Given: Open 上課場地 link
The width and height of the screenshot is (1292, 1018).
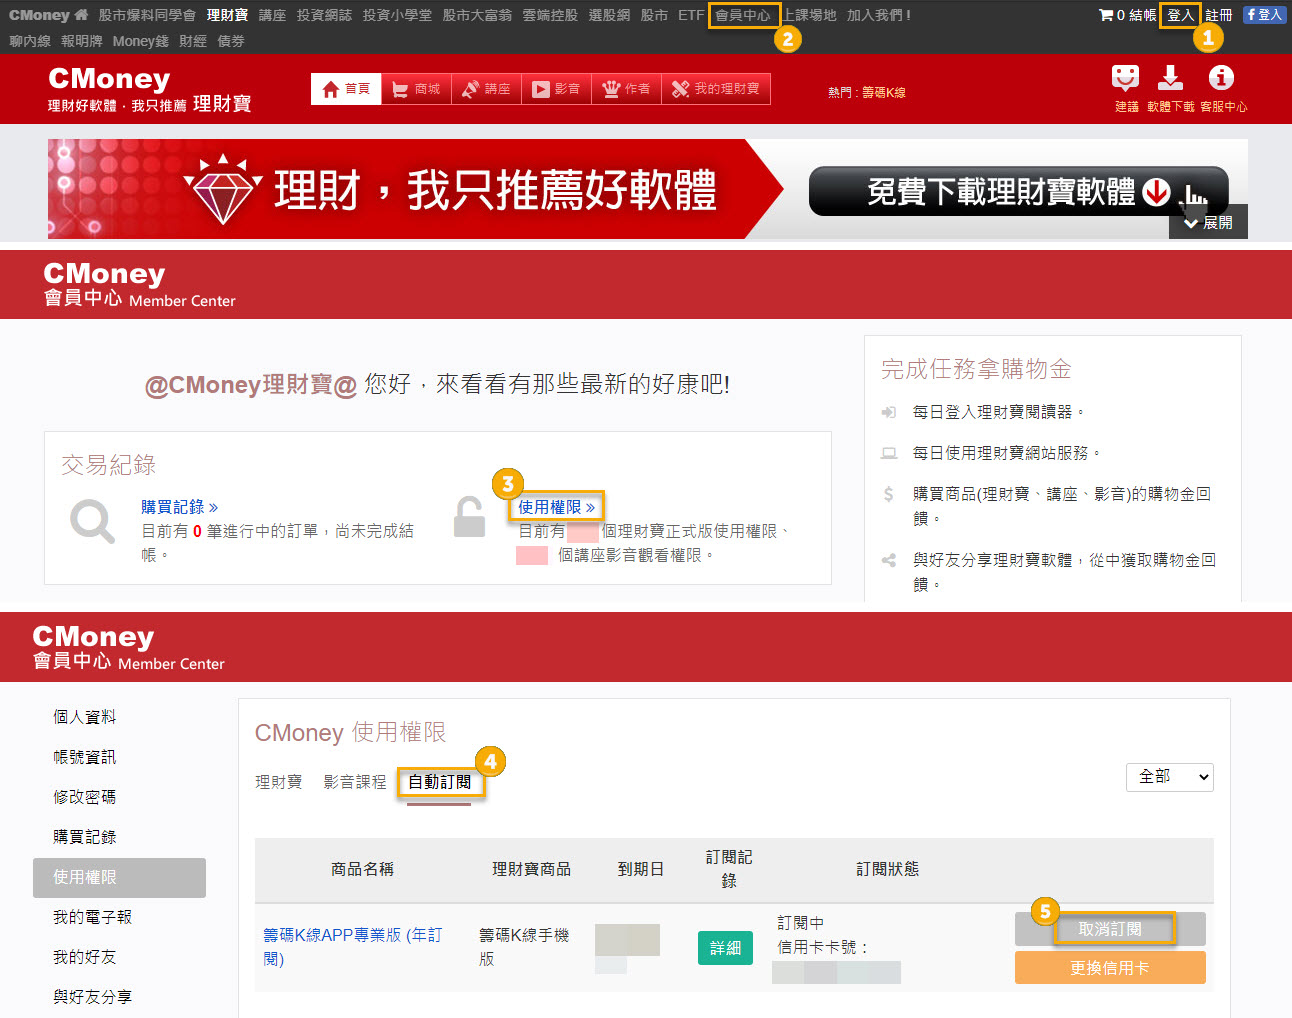Looking at the screenshot, I should (810, 15).
